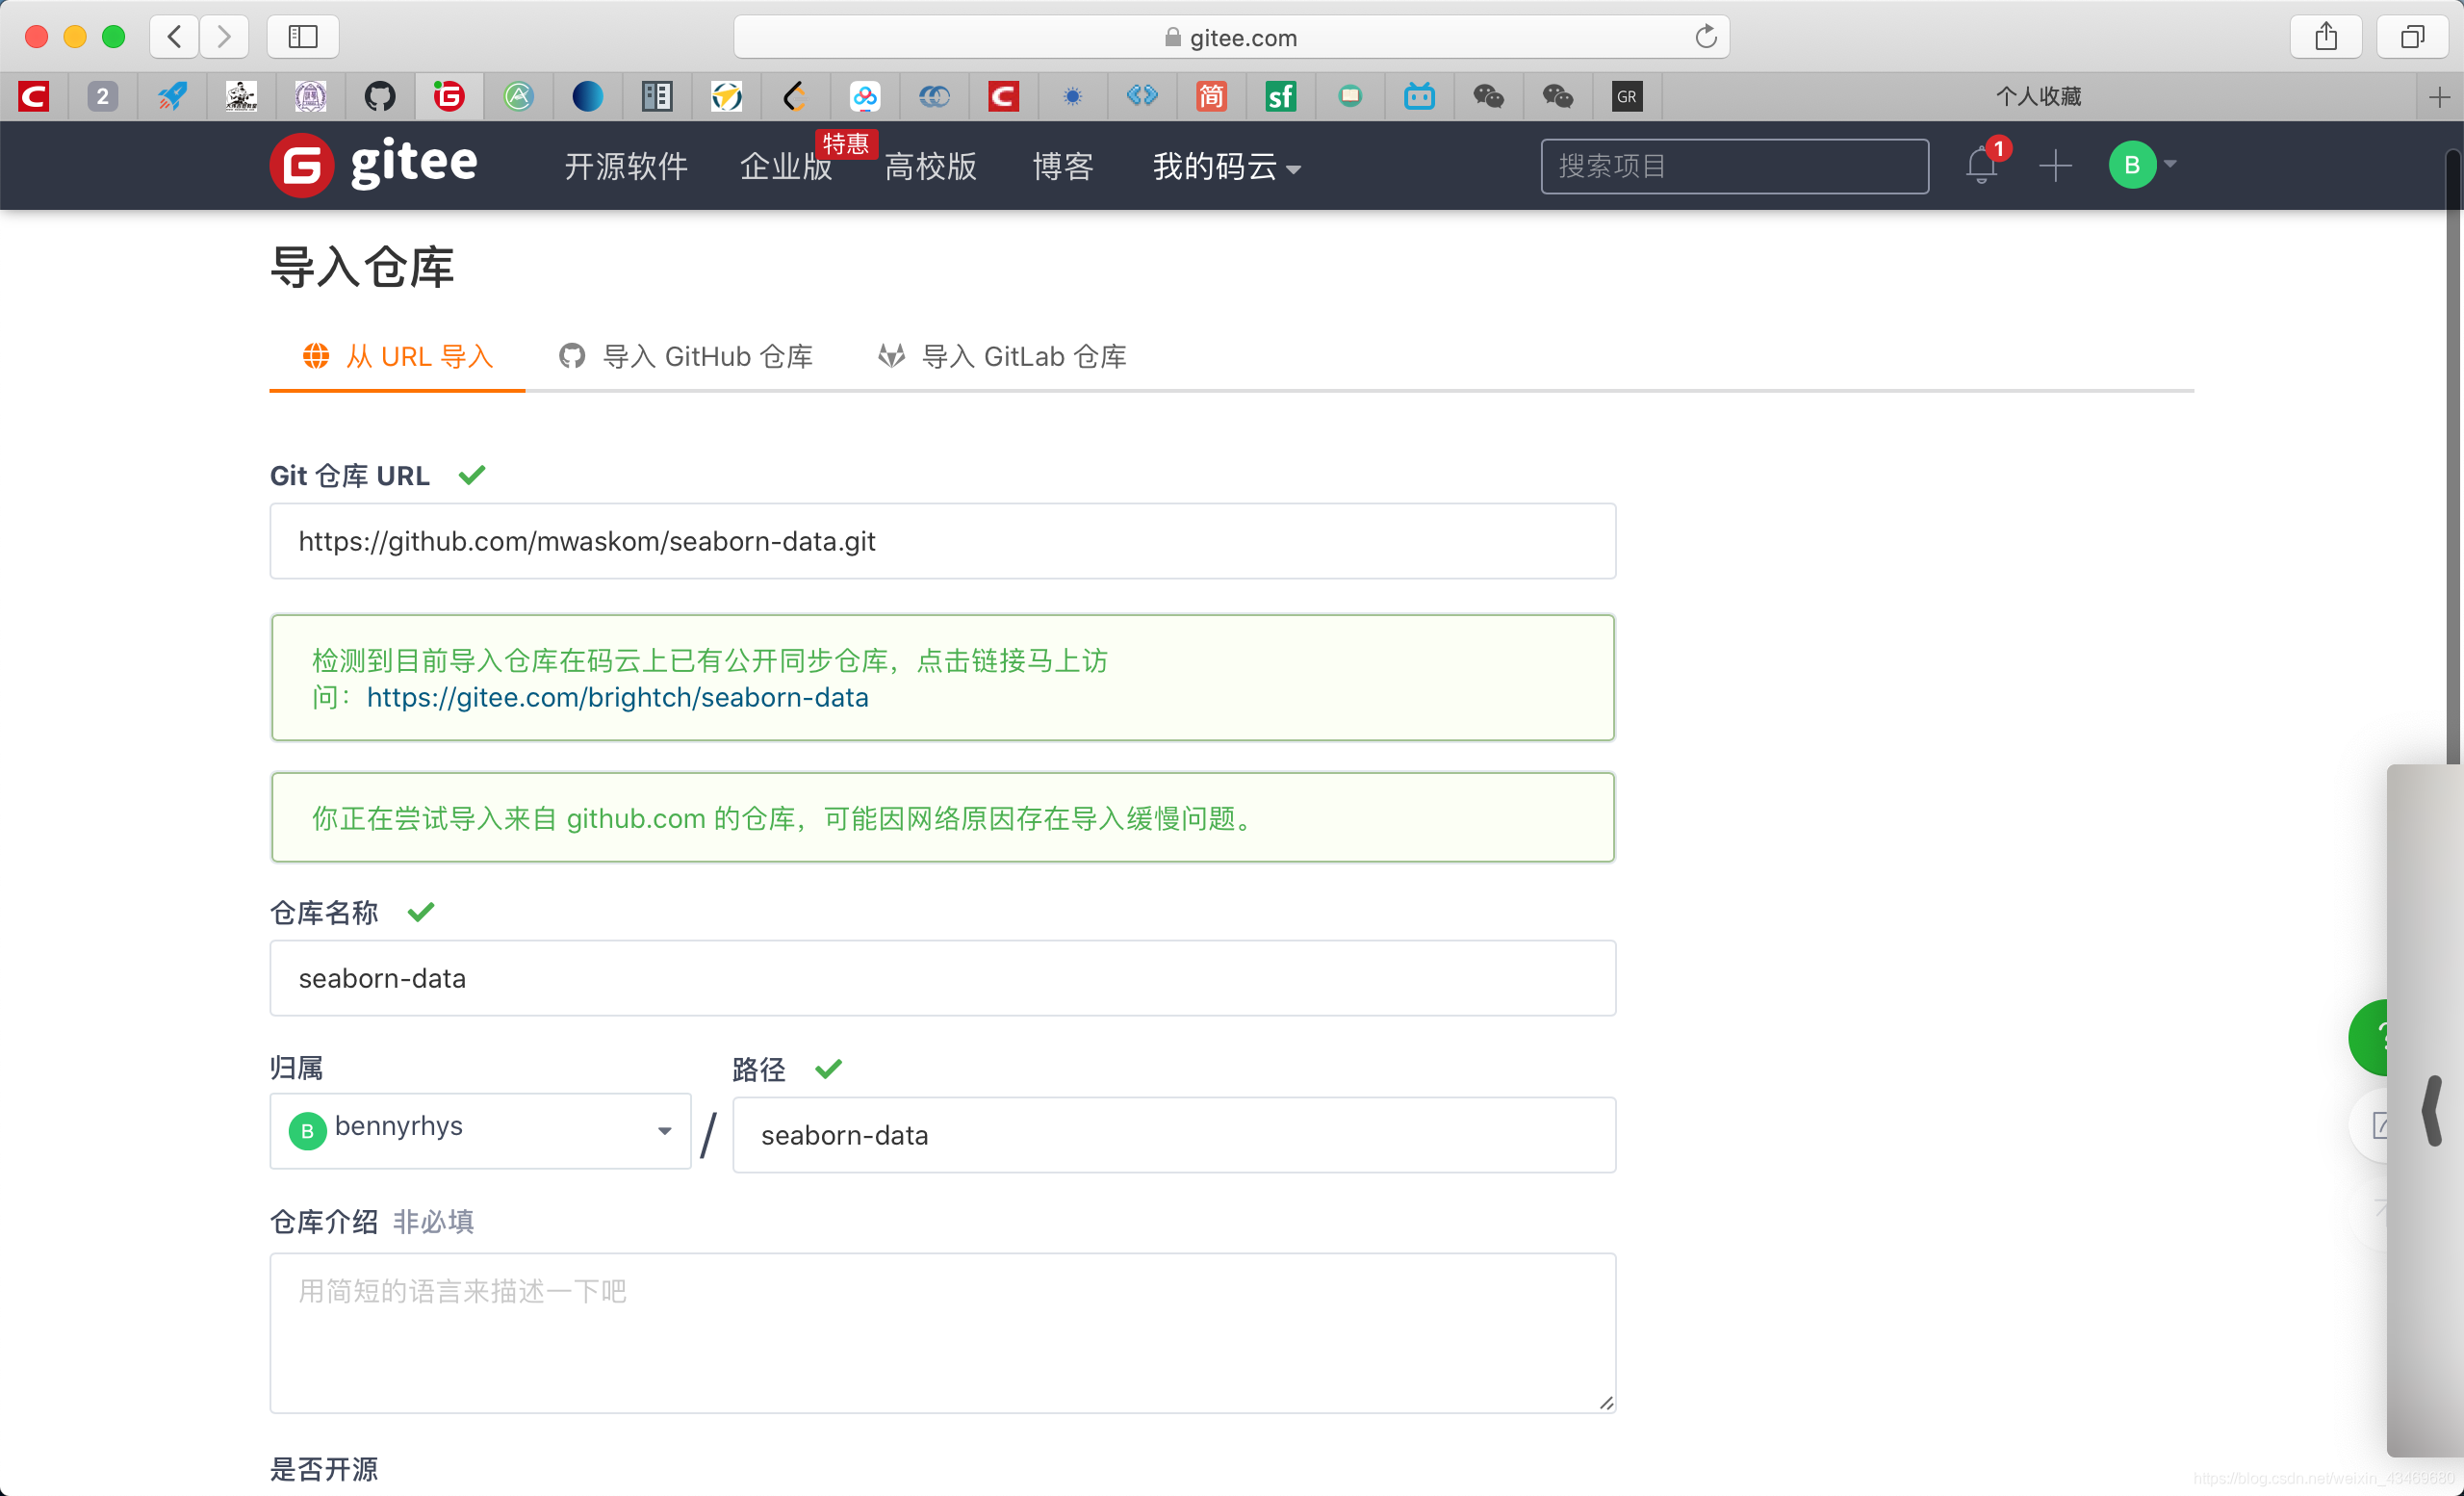Expand the 归属 bennyrhys dropdown
2464x1496 pixels.
(480, 1130)
